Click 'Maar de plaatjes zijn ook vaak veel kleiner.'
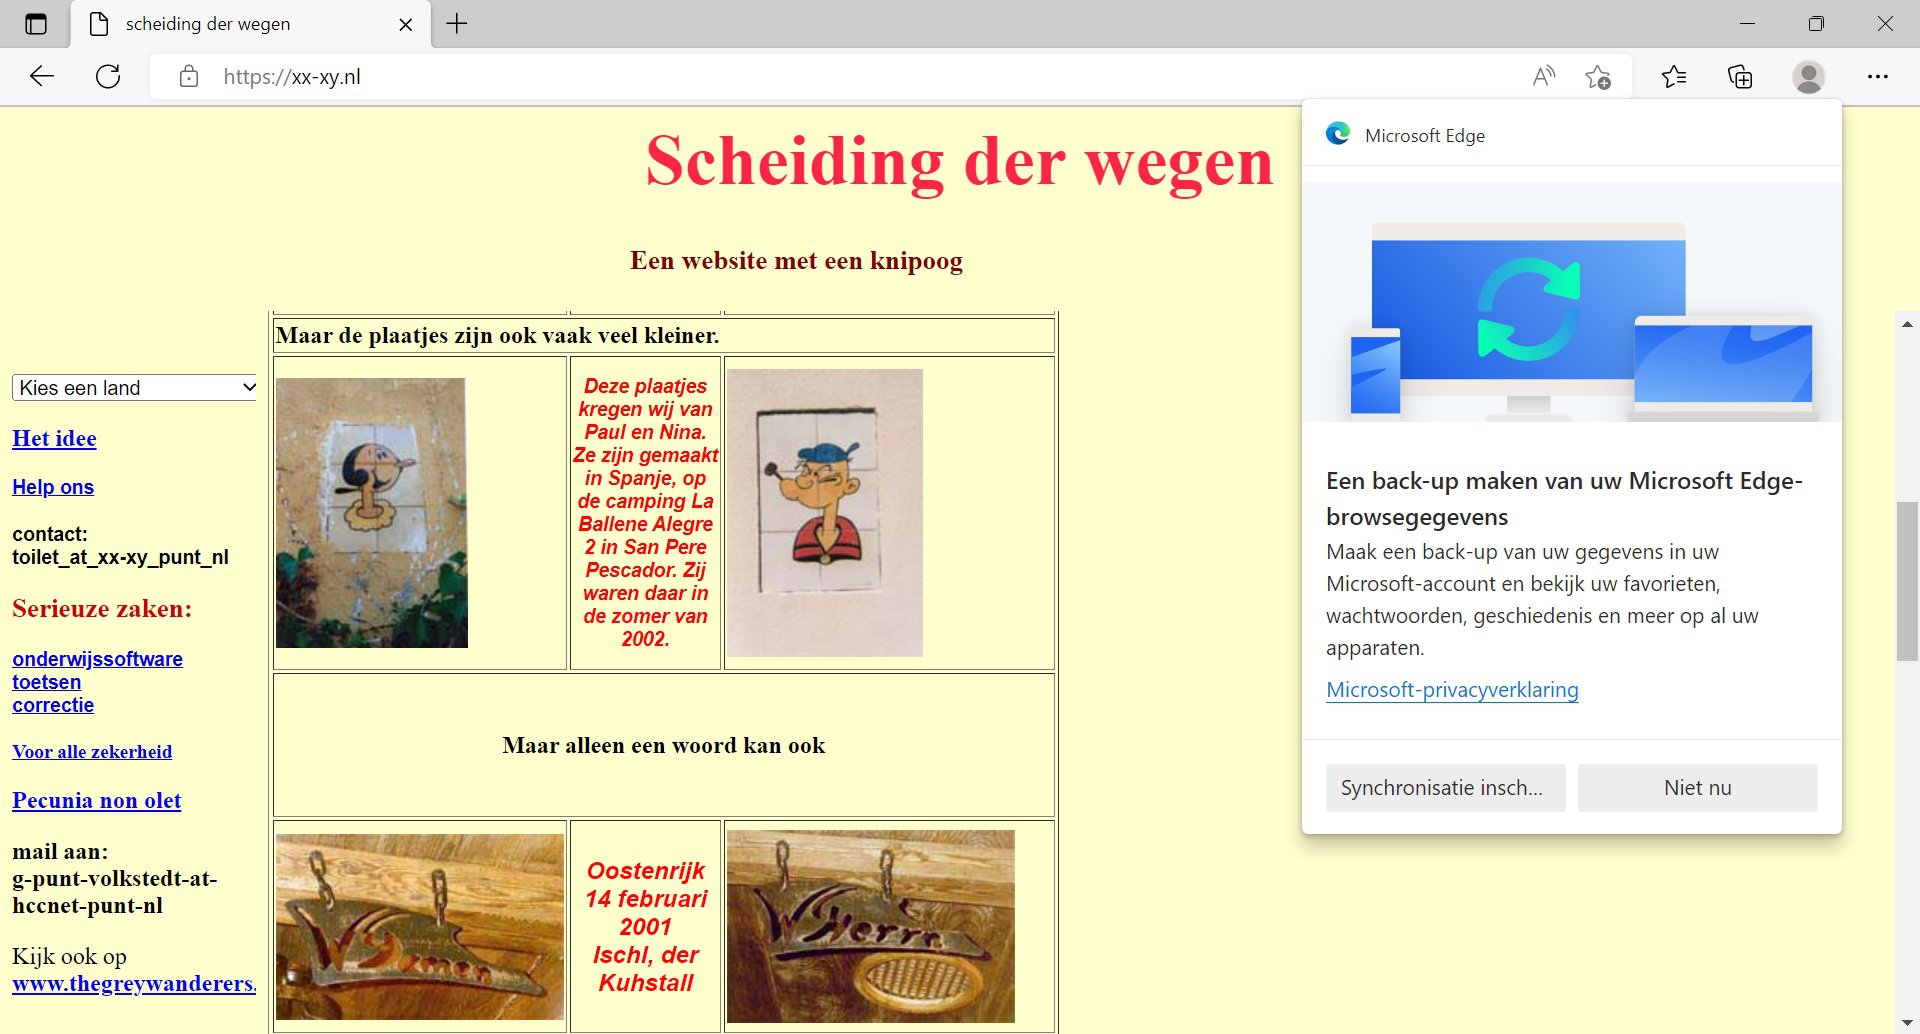Screen dimensions: 1920x1034 pos(497,335)
